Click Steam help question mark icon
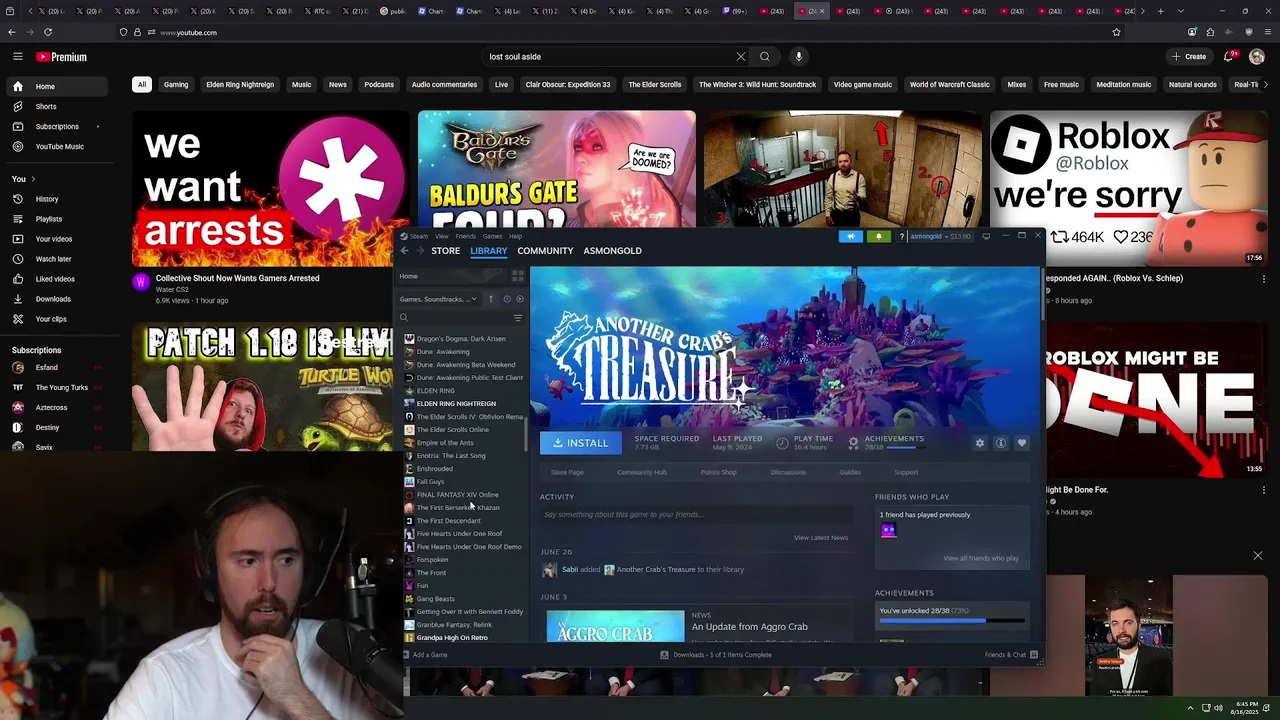 point(902,237)
